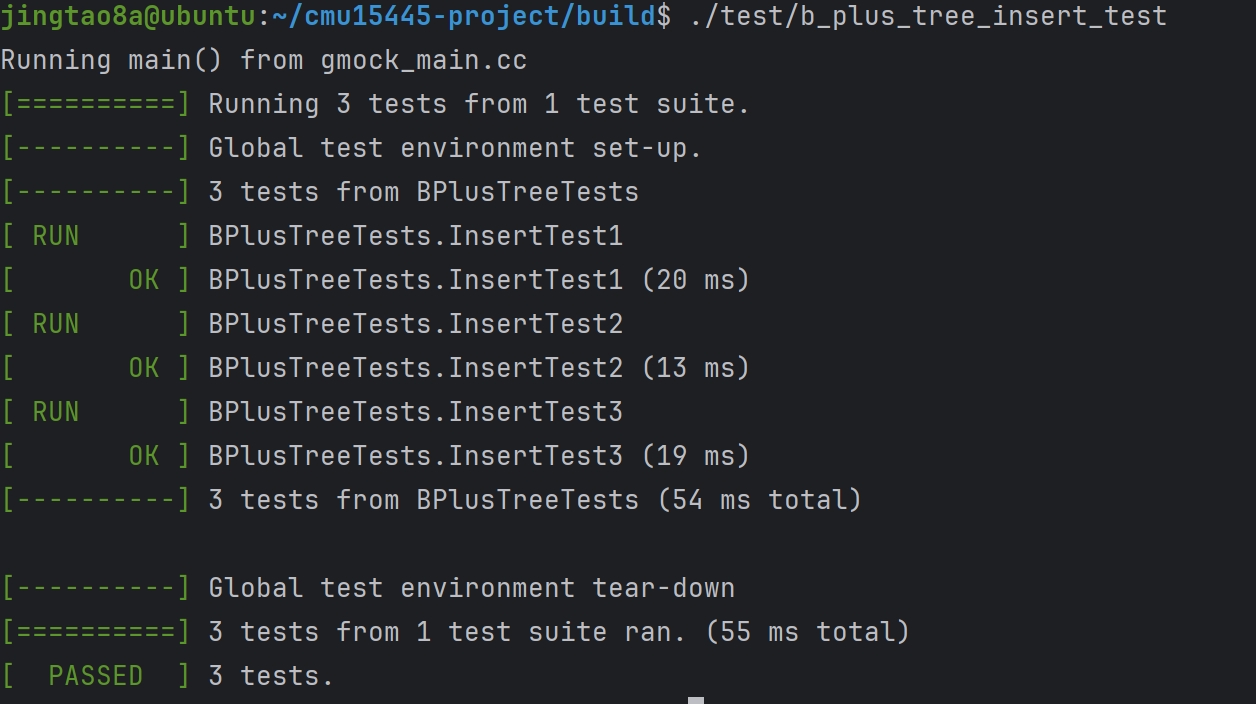Click the OK tag for InsertTest2

[x=144, y=368]
